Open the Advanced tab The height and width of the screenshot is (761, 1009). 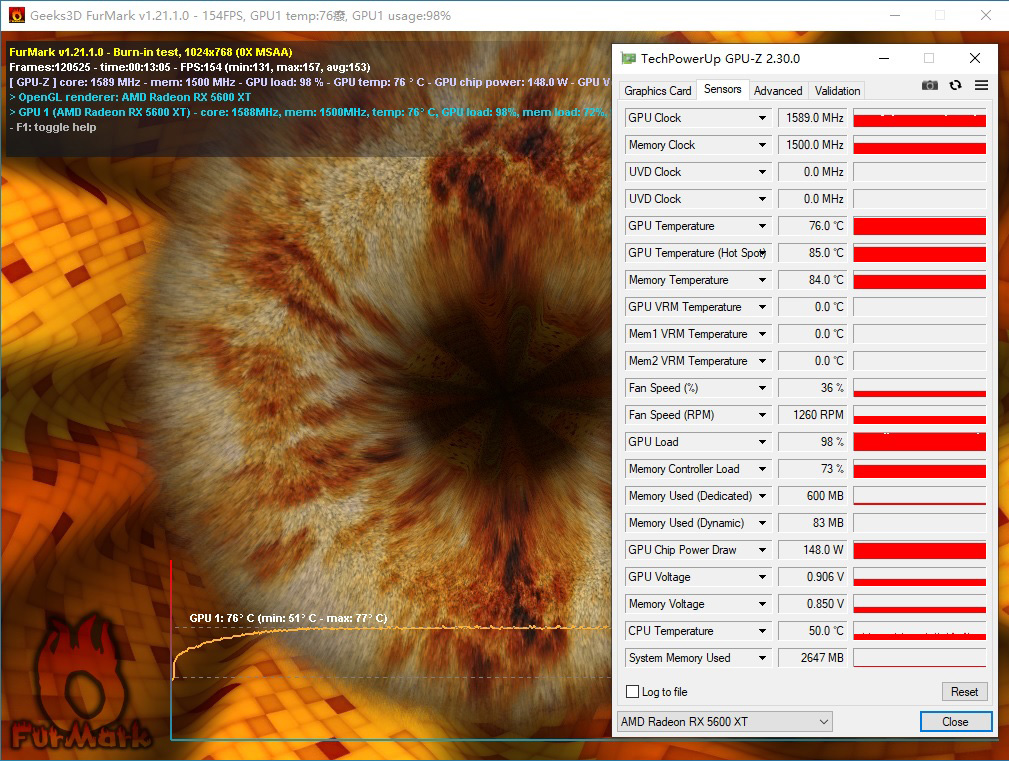tap(778, 91)
